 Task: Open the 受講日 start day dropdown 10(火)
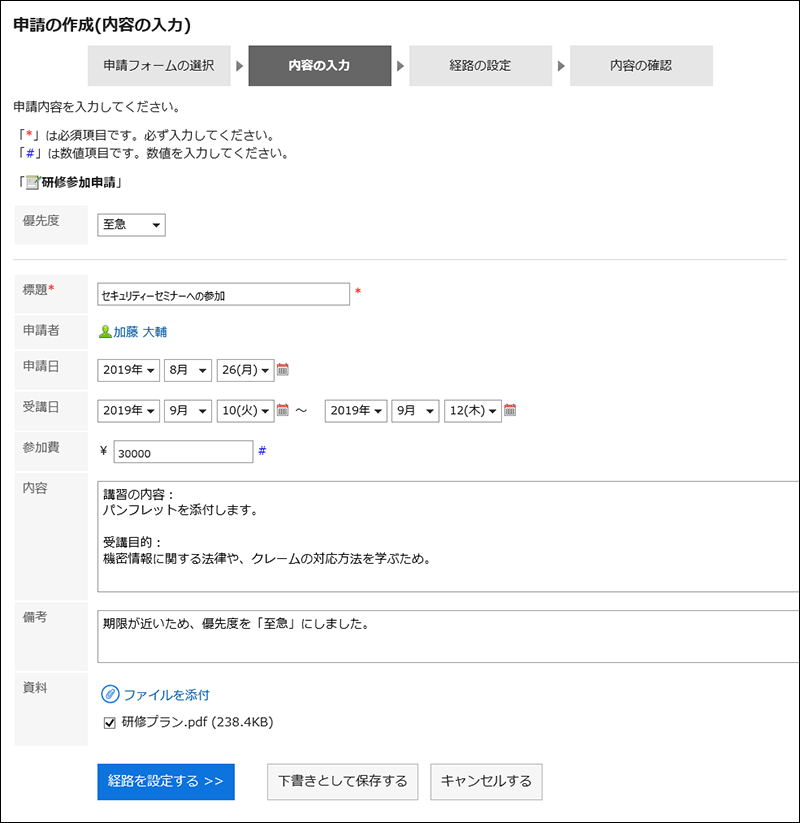(245, 410)
